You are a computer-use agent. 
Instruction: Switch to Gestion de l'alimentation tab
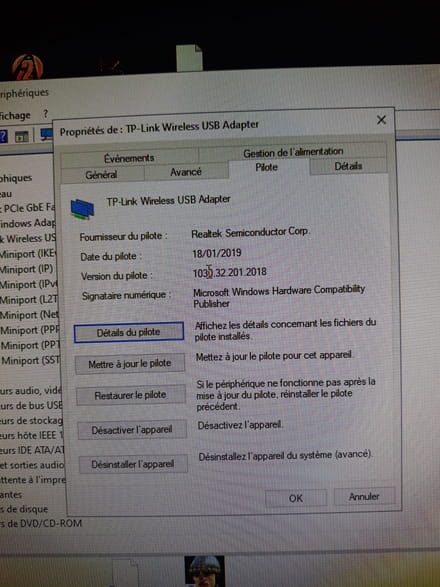(x=293, y=152)
